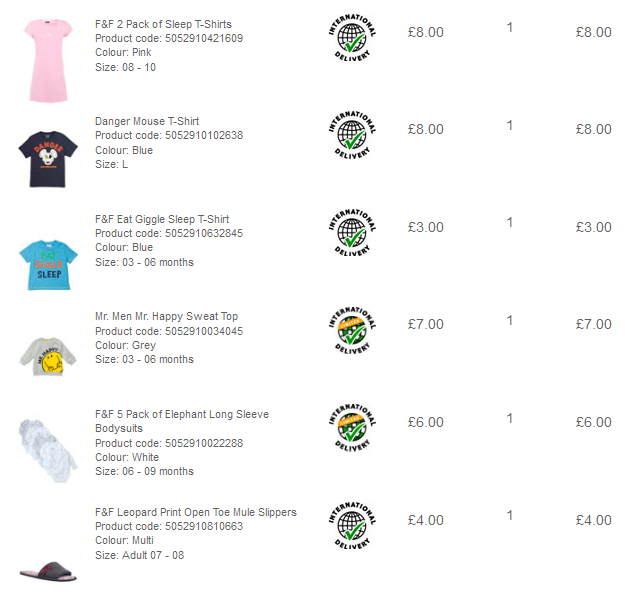Open Mr. Men Mr. Happy Sweat Top link
The width and height of the screenshot is (630, 596).
(x=166, y=316)
